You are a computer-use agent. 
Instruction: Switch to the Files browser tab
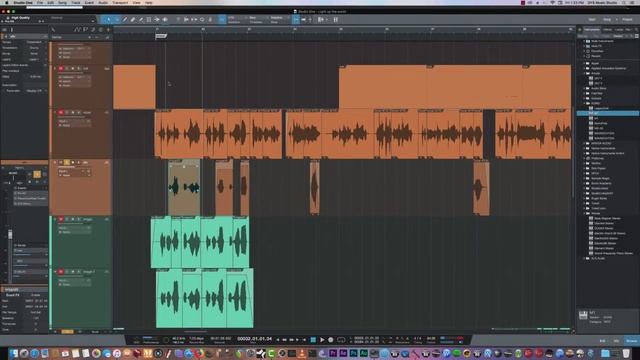coord(628,29)
